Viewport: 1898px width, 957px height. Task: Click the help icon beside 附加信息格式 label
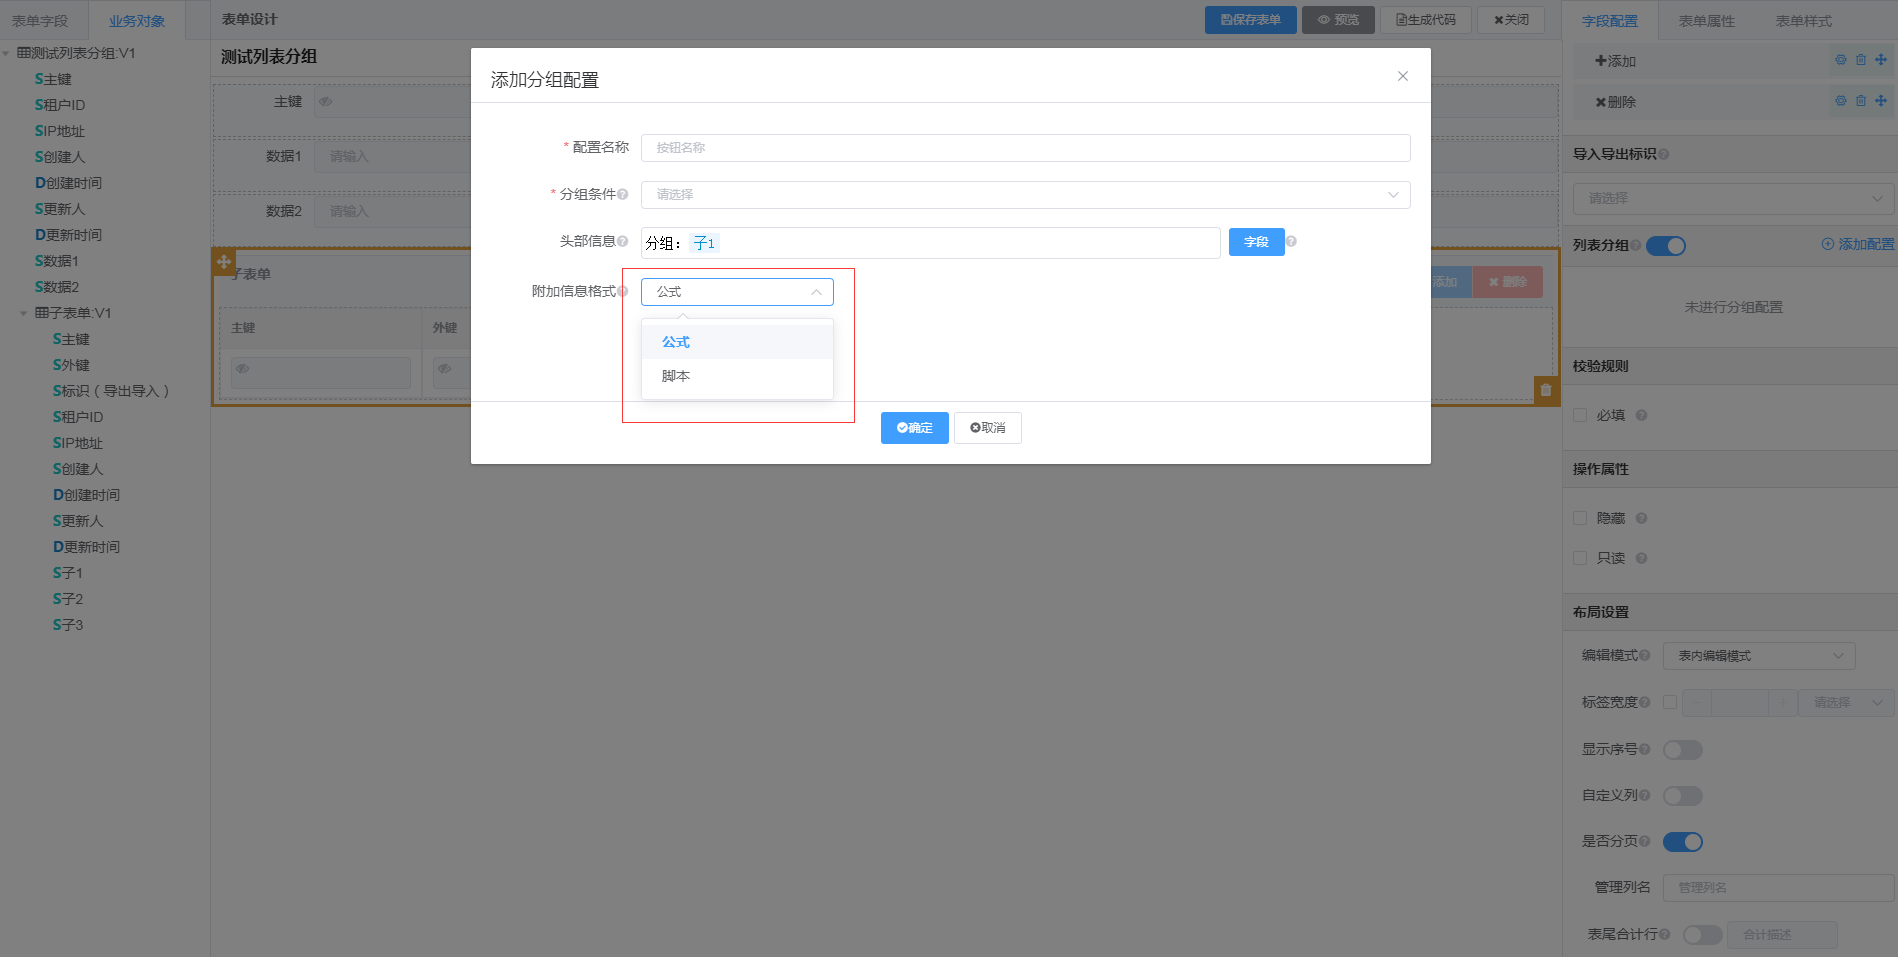click(623, 292)
